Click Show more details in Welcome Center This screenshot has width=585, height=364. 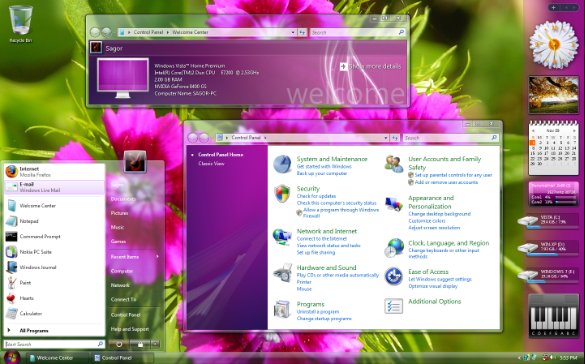tap(370, 66)
